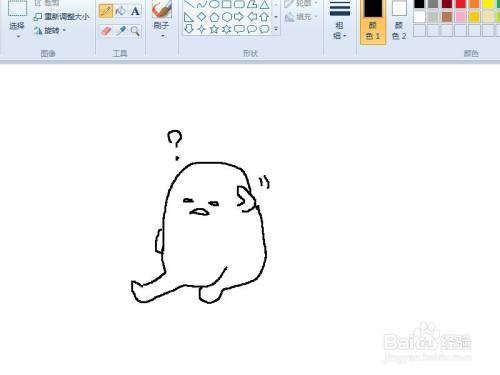
Task: Select the Eraser tool
Action: tap(106, 31)
